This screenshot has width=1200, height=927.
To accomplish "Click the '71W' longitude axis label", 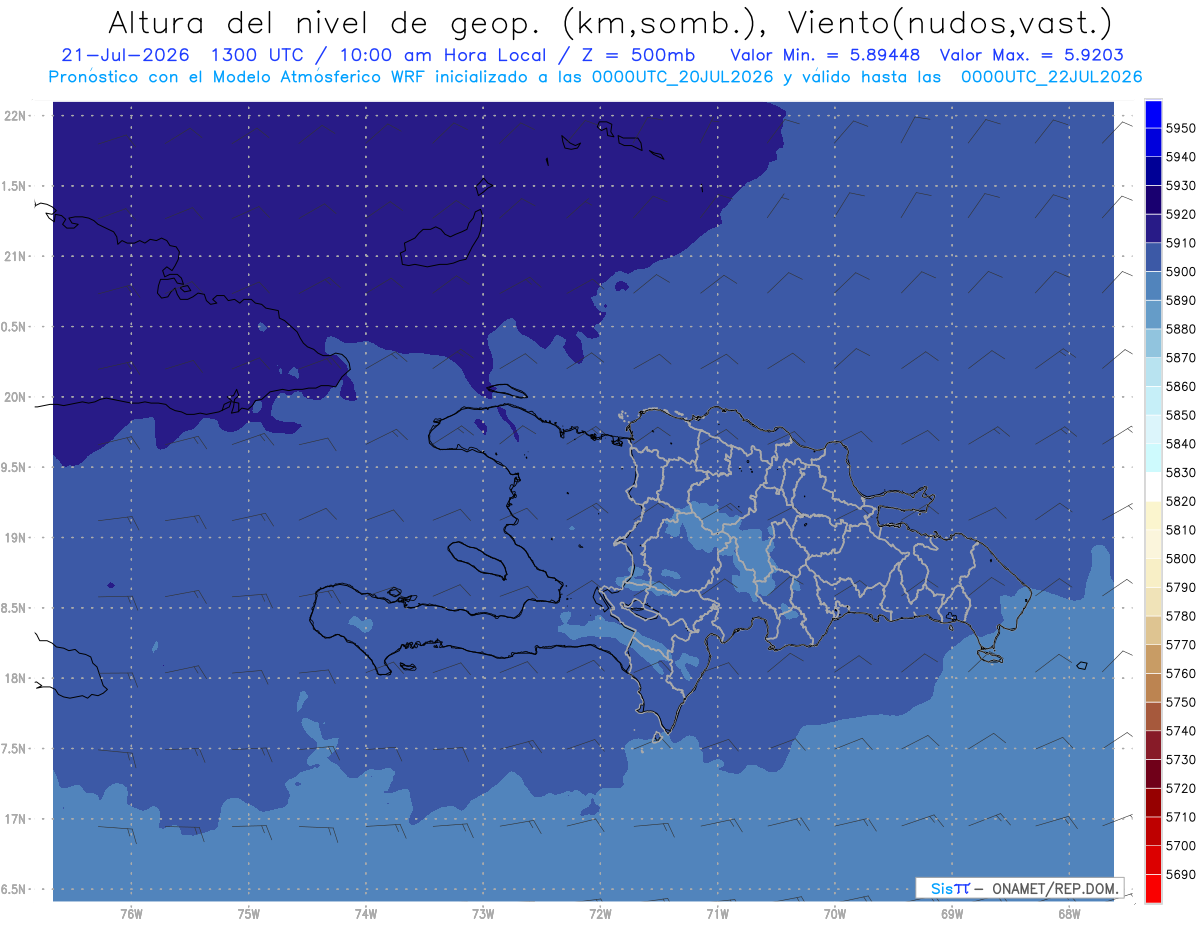I will click(x=717, y=914).
